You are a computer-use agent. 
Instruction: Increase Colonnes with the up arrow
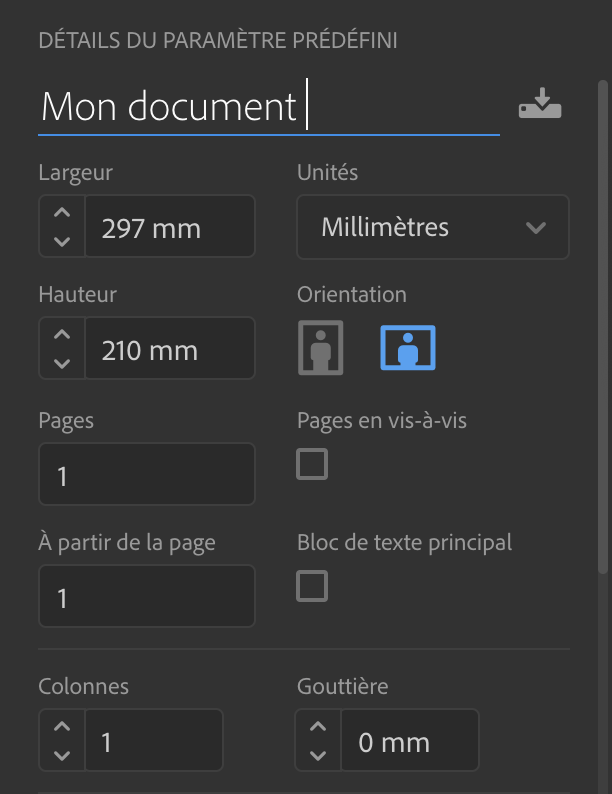pos(62,726)
